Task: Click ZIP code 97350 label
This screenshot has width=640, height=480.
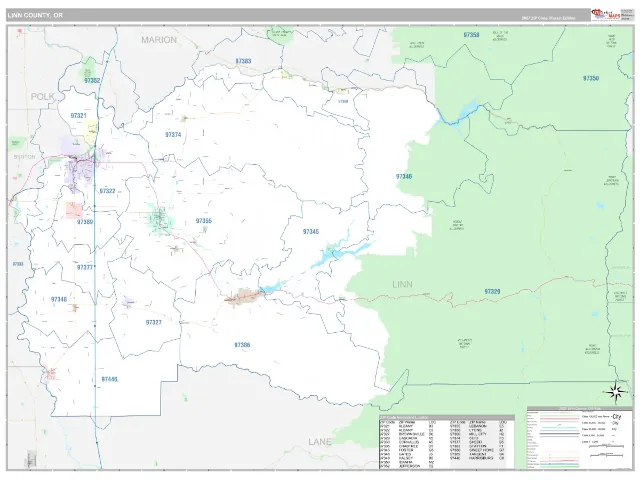Action: click(x=591, y=78)
